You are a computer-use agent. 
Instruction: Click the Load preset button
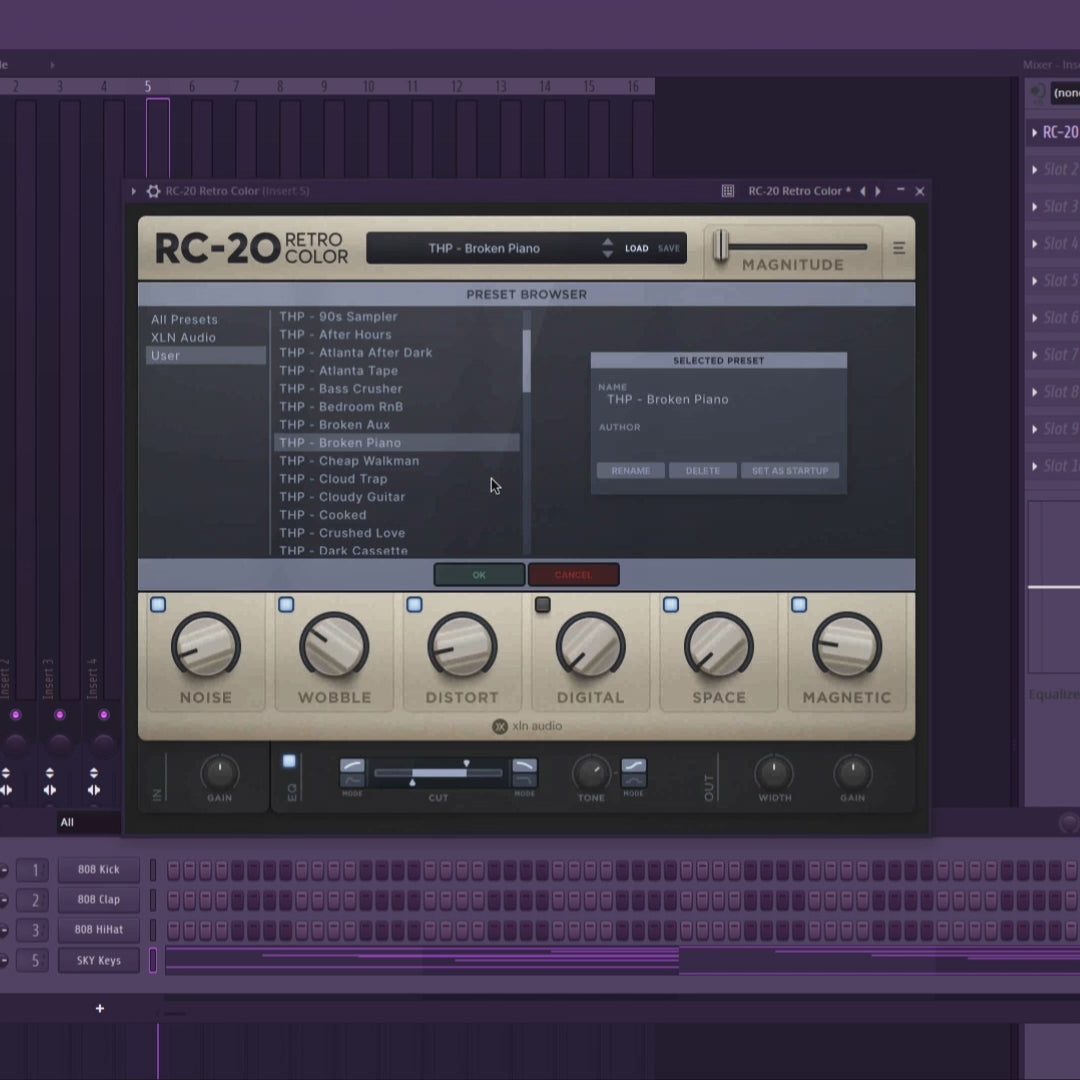pos(636,248)
